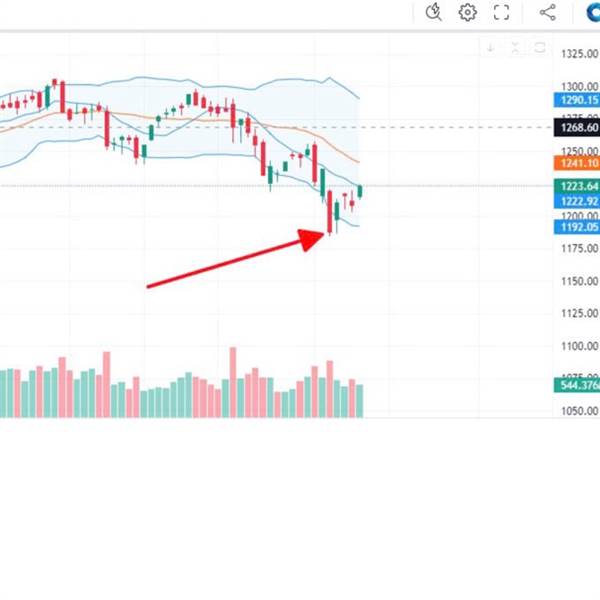
Task: Click the move pane down arrow
Action: [x=491, y=47]
